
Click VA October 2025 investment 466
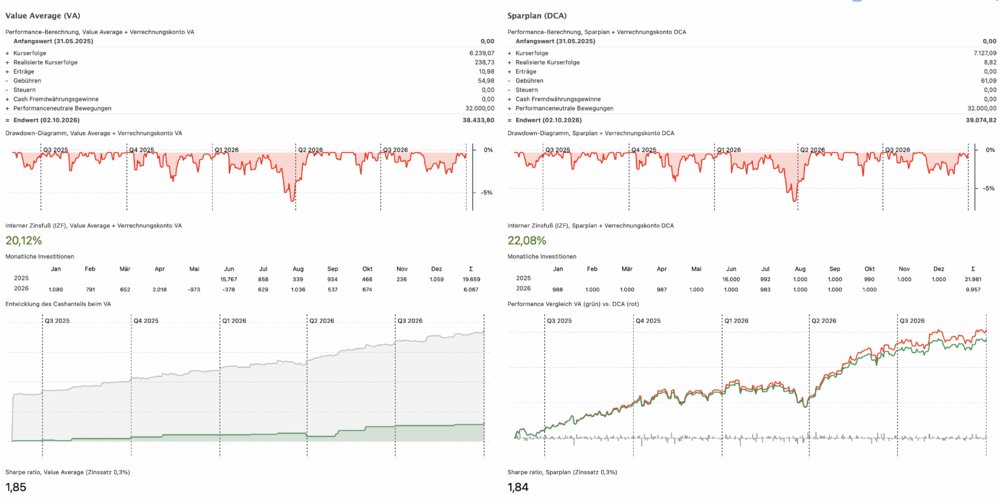[366, 279]
